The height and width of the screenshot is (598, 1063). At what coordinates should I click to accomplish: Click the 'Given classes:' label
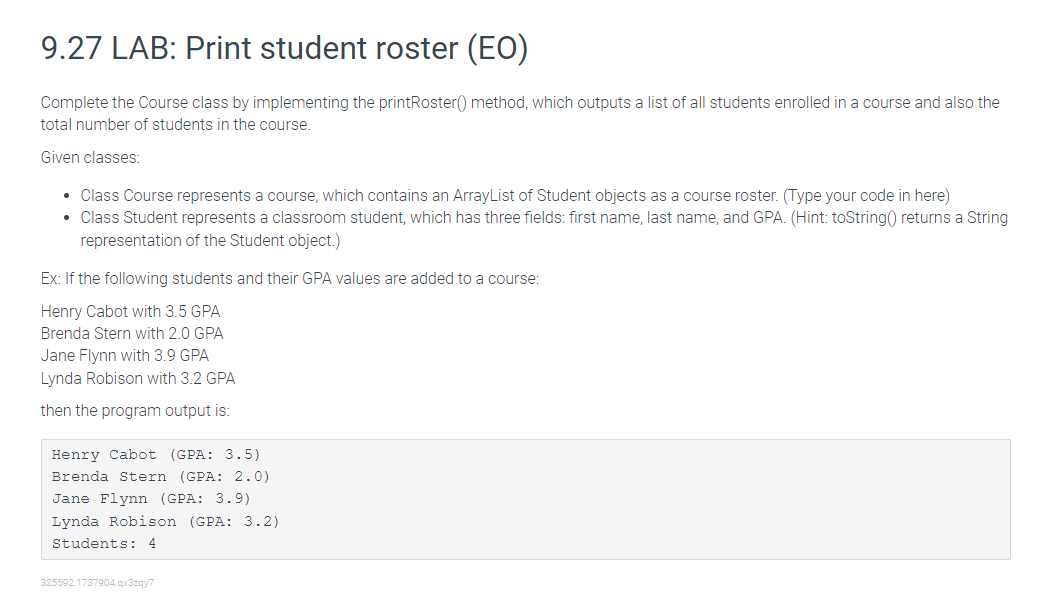[x=90, y=157]
